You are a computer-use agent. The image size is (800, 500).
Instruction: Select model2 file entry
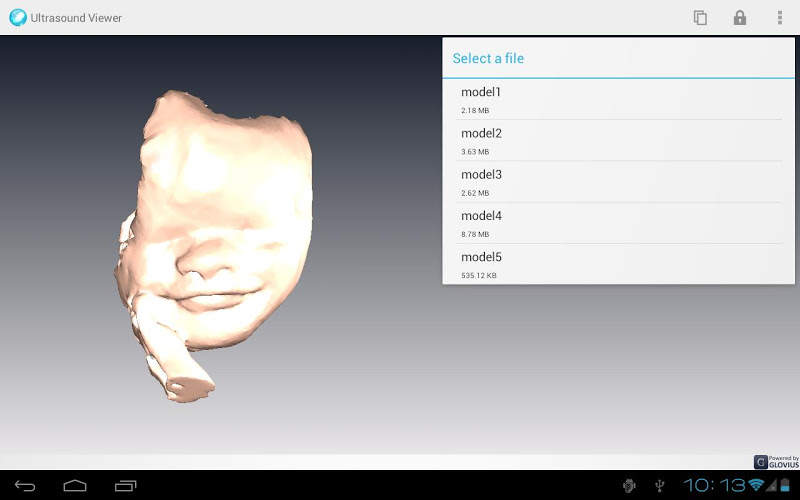click(x=618, y=141)
